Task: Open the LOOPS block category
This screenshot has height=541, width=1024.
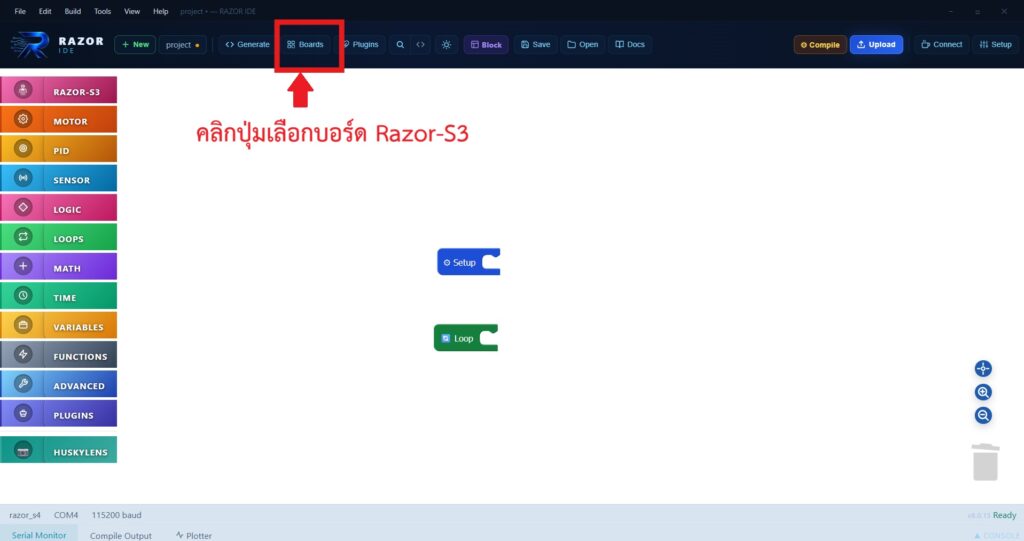Action: 59,237
